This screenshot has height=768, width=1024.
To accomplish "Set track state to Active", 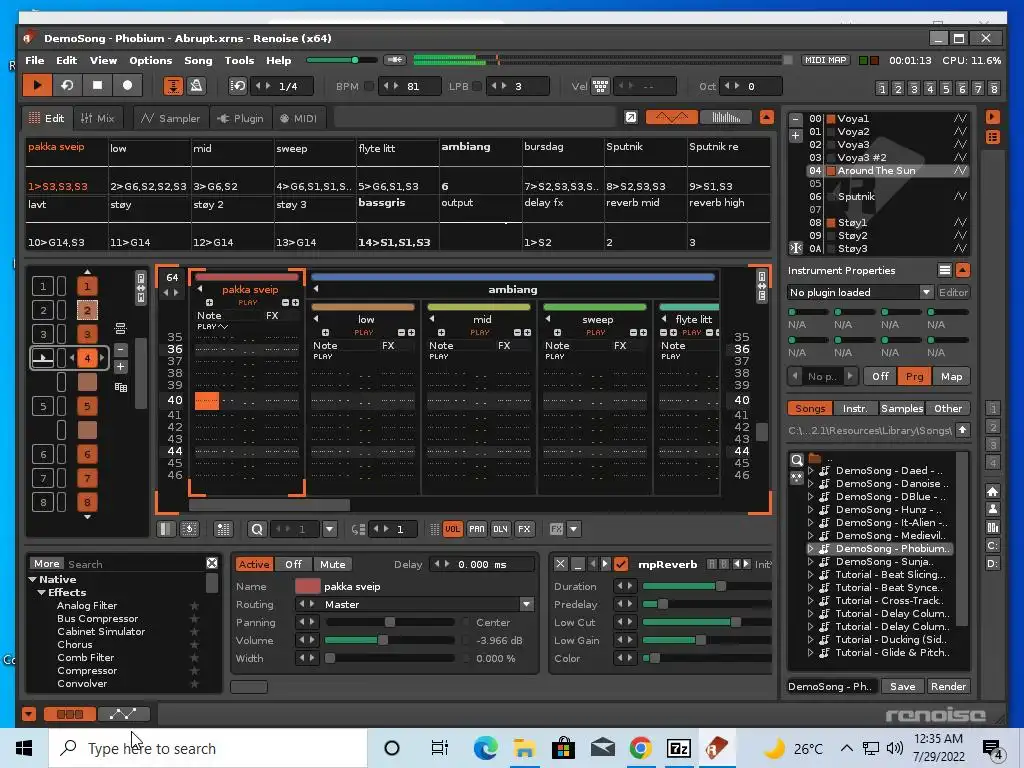I will (254, 564).
